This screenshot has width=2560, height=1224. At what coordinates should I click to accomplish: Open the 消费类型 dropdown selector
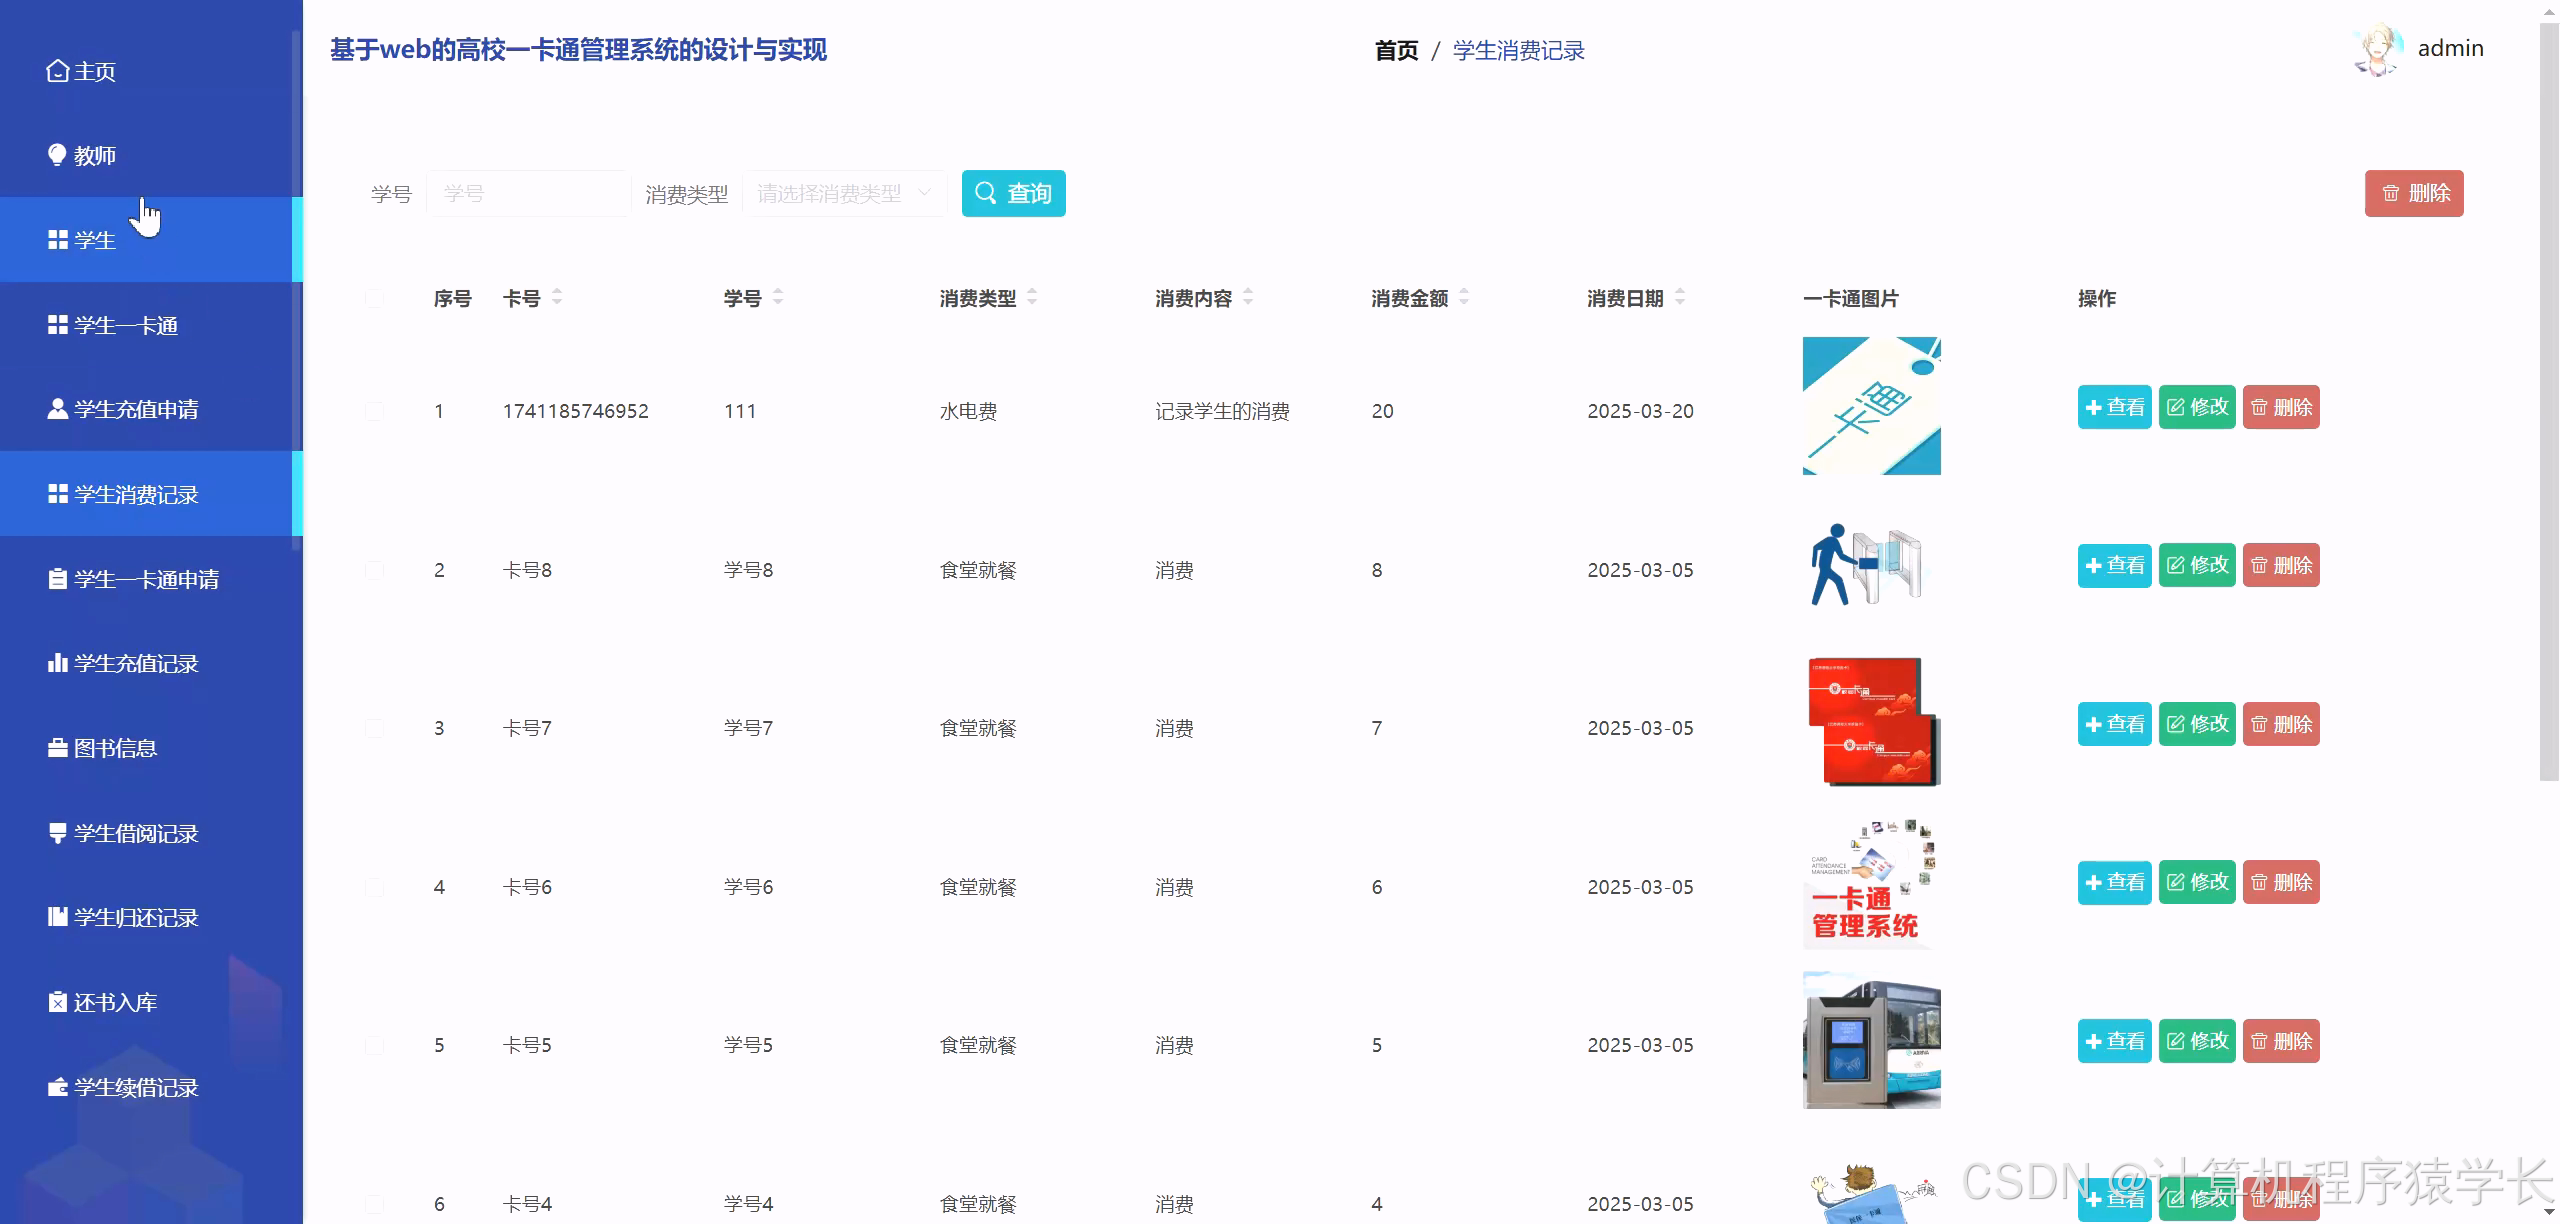click(843, 193)
